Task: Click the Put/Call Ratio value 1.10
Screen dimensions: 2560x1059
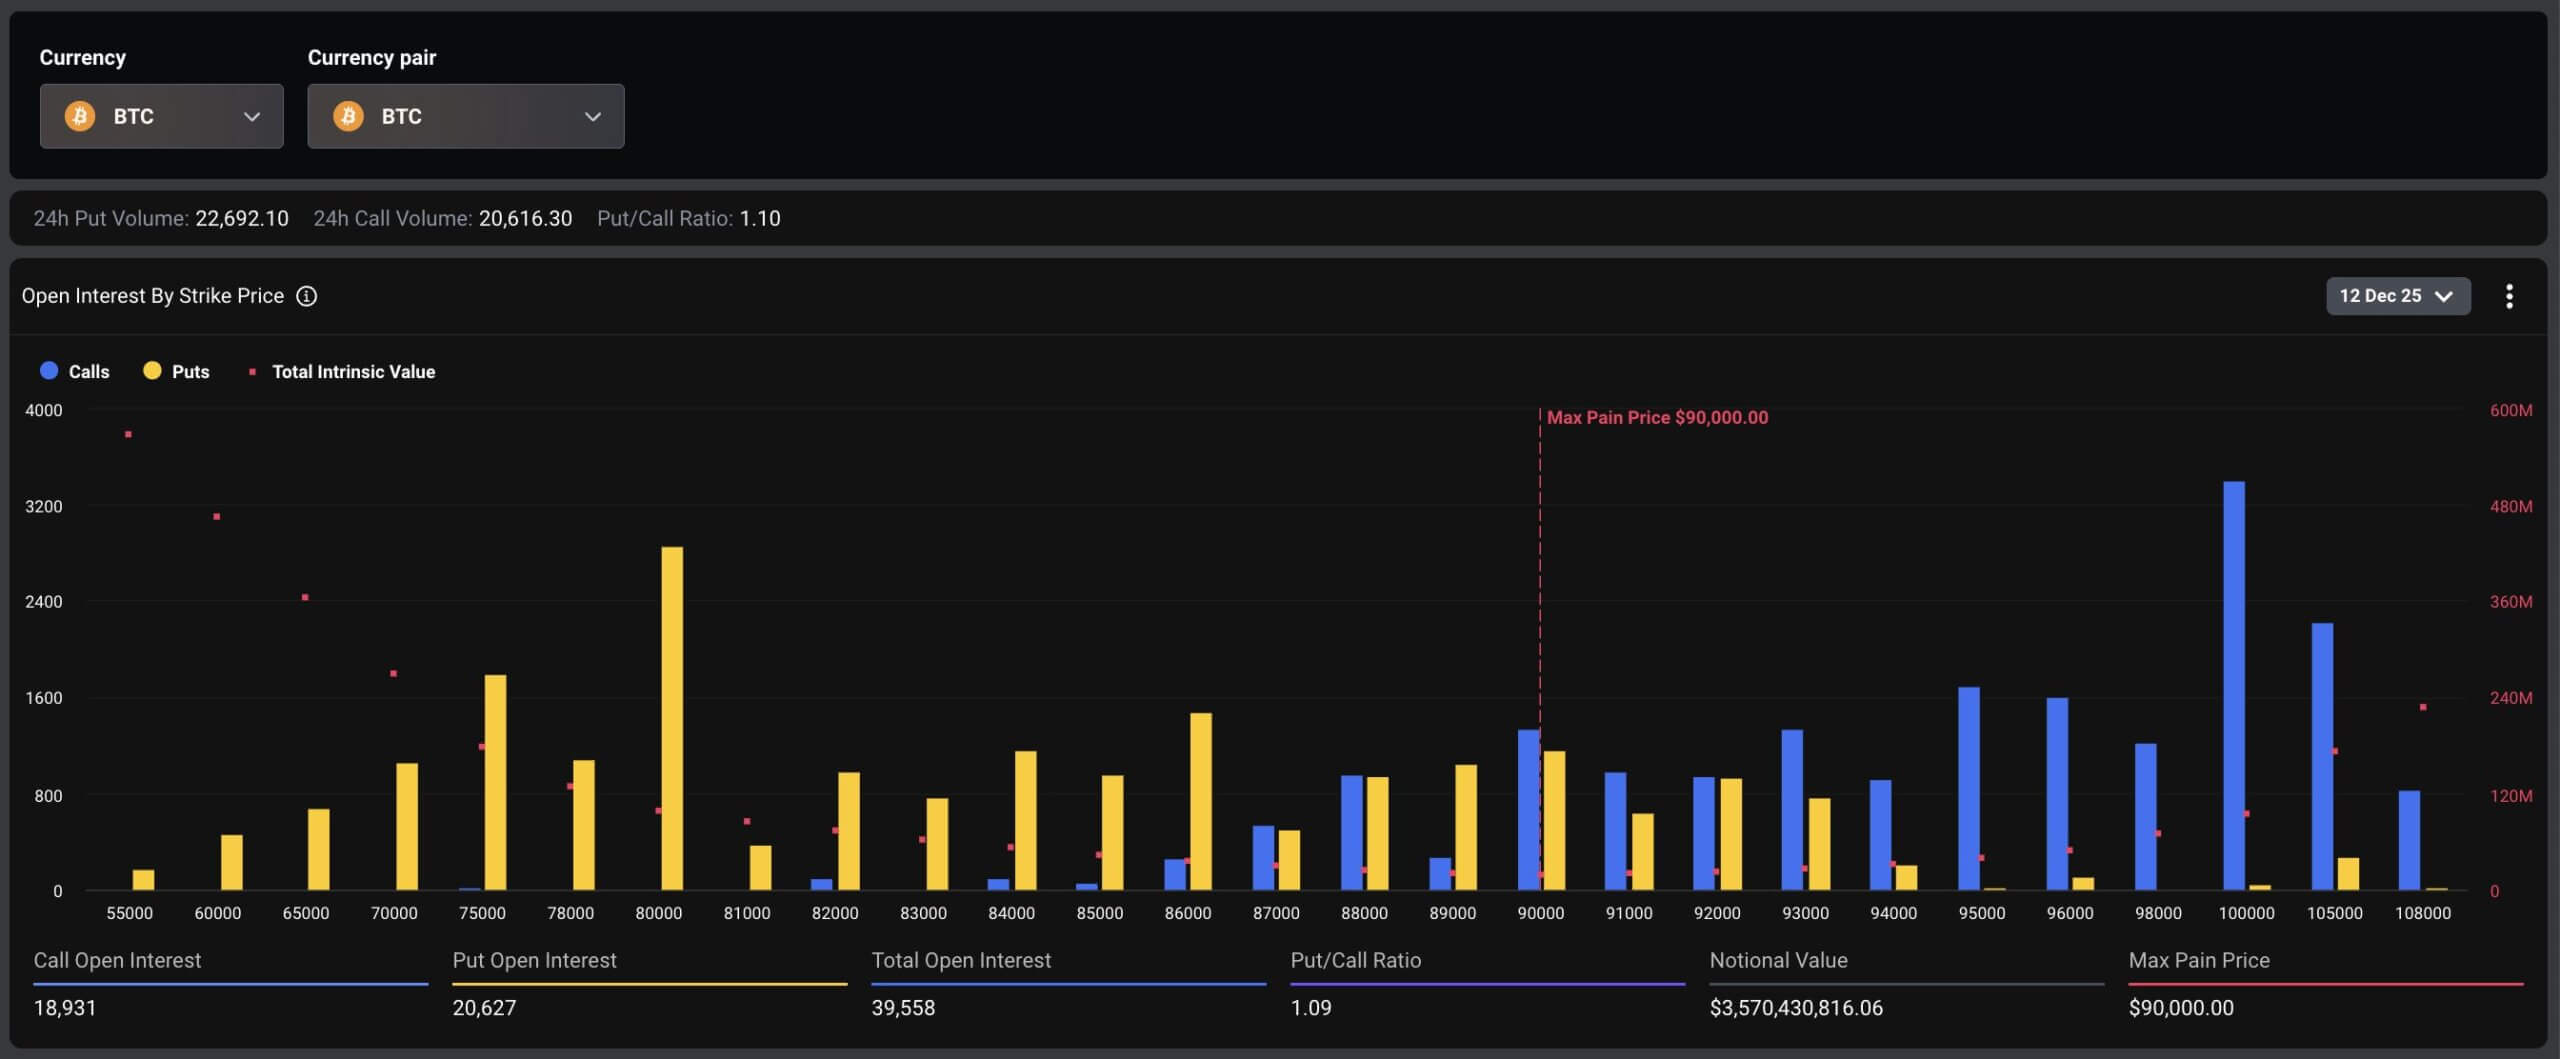Action: pyautogui.click(x=761, y=218)
